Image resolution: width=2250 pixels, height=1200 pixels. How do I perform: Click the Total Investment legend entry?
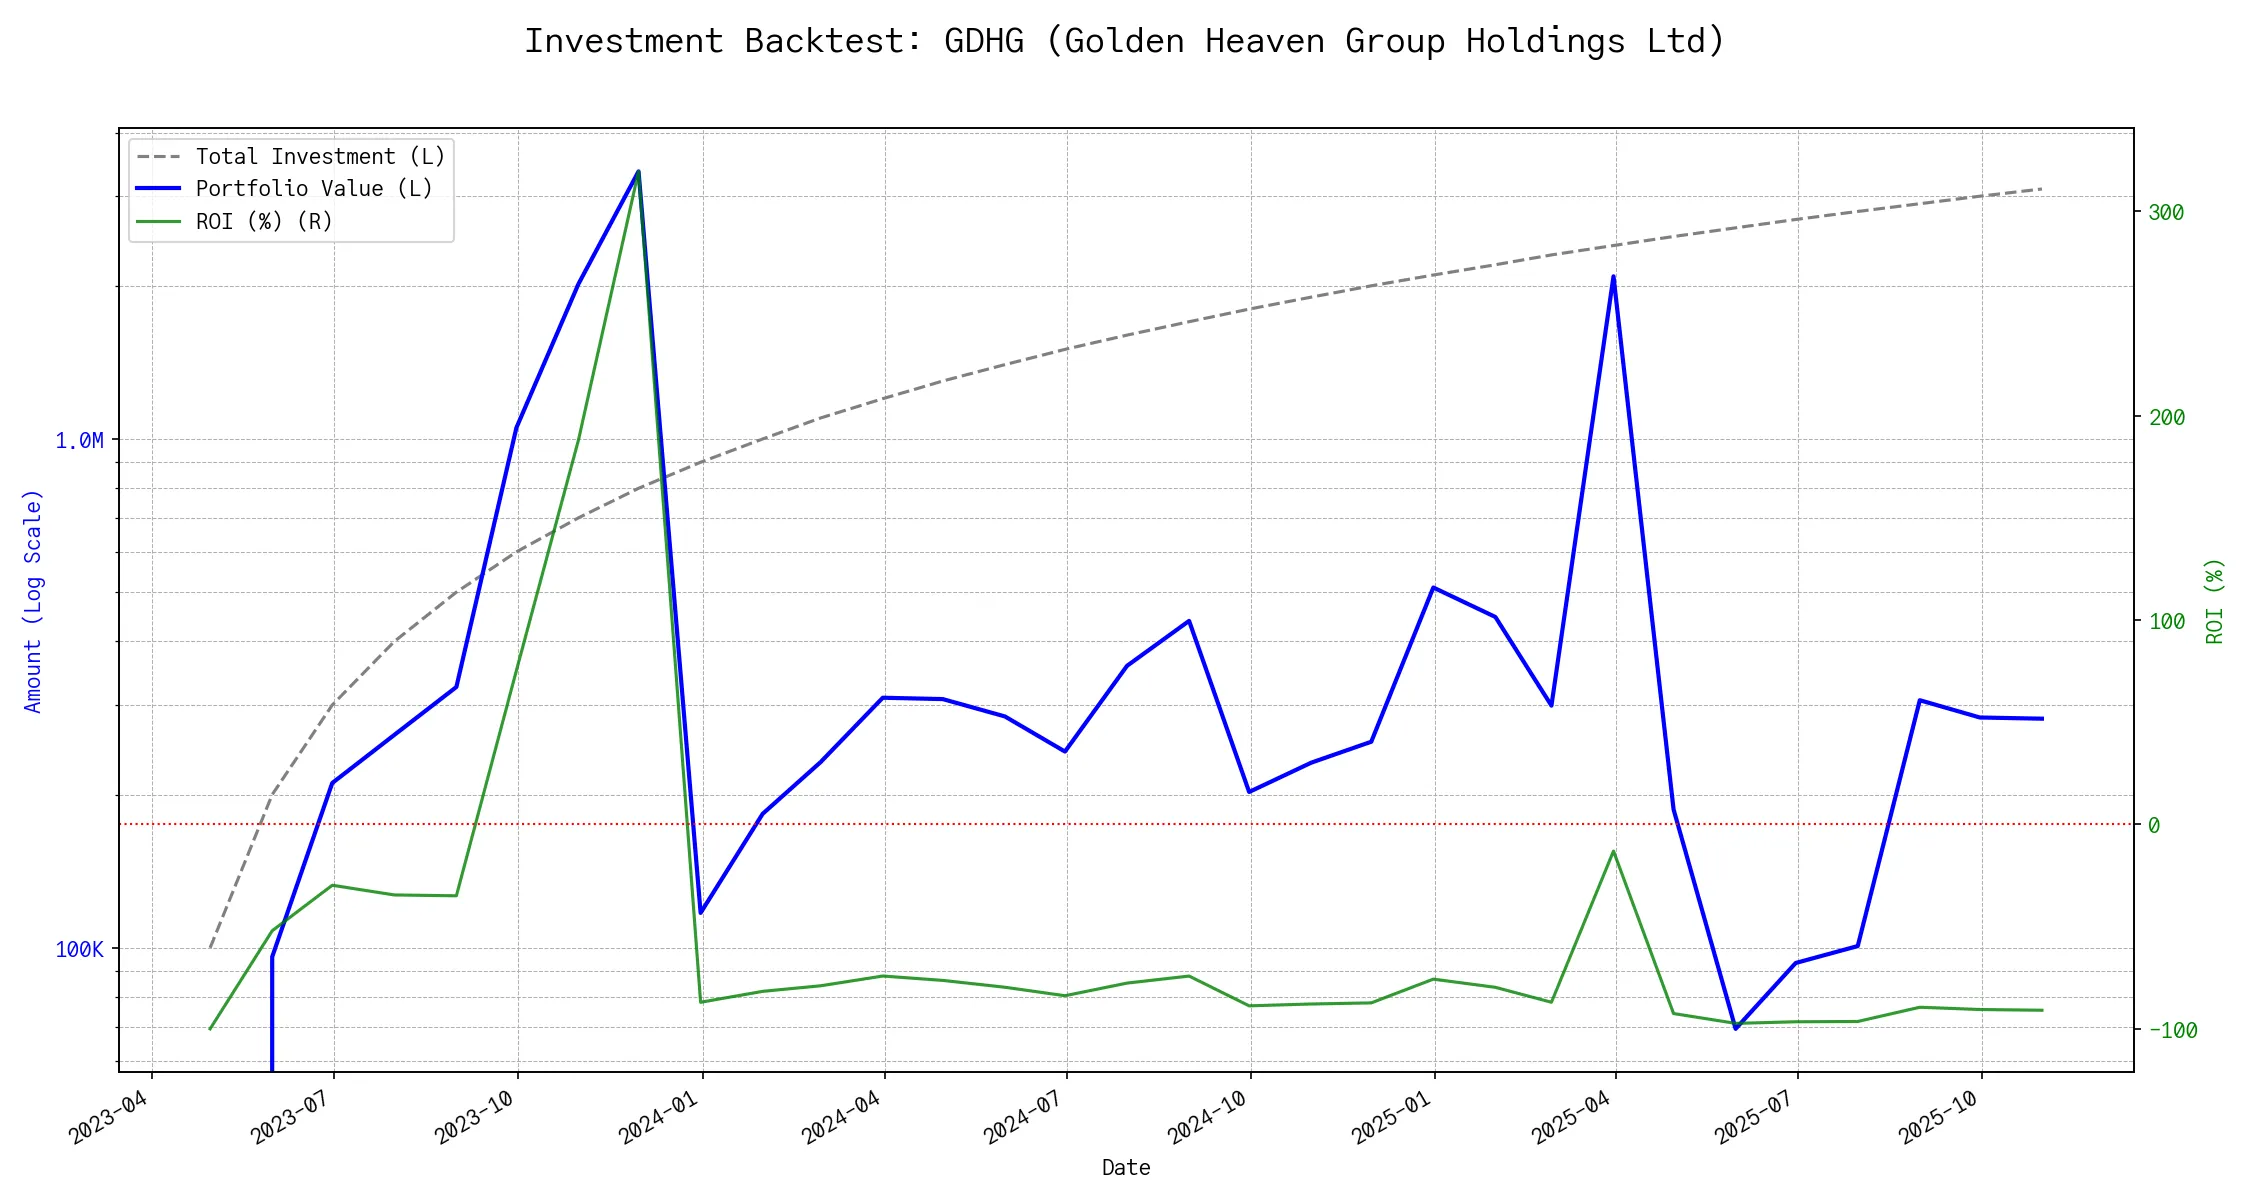[x=320, y=157]
